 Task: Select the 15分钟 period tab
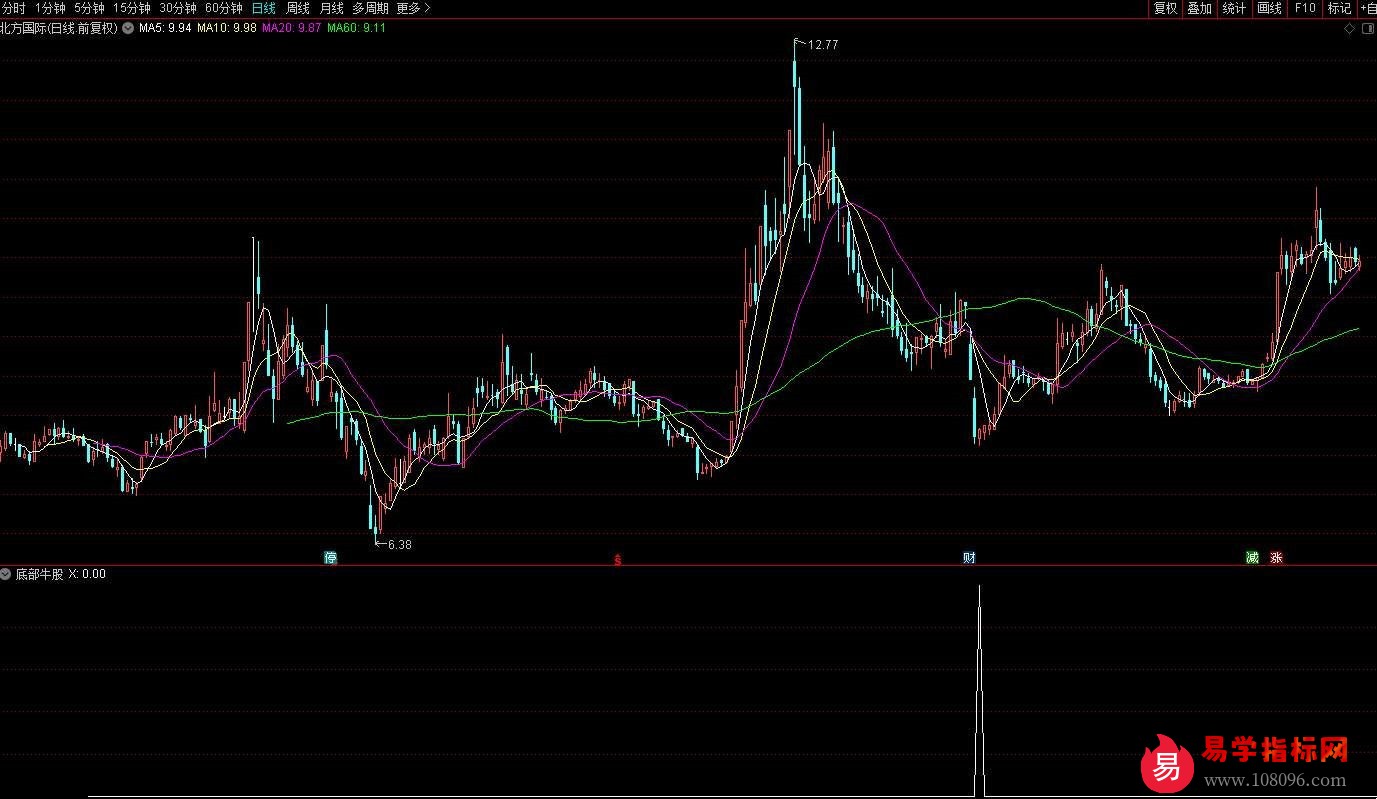pos(131,8)
